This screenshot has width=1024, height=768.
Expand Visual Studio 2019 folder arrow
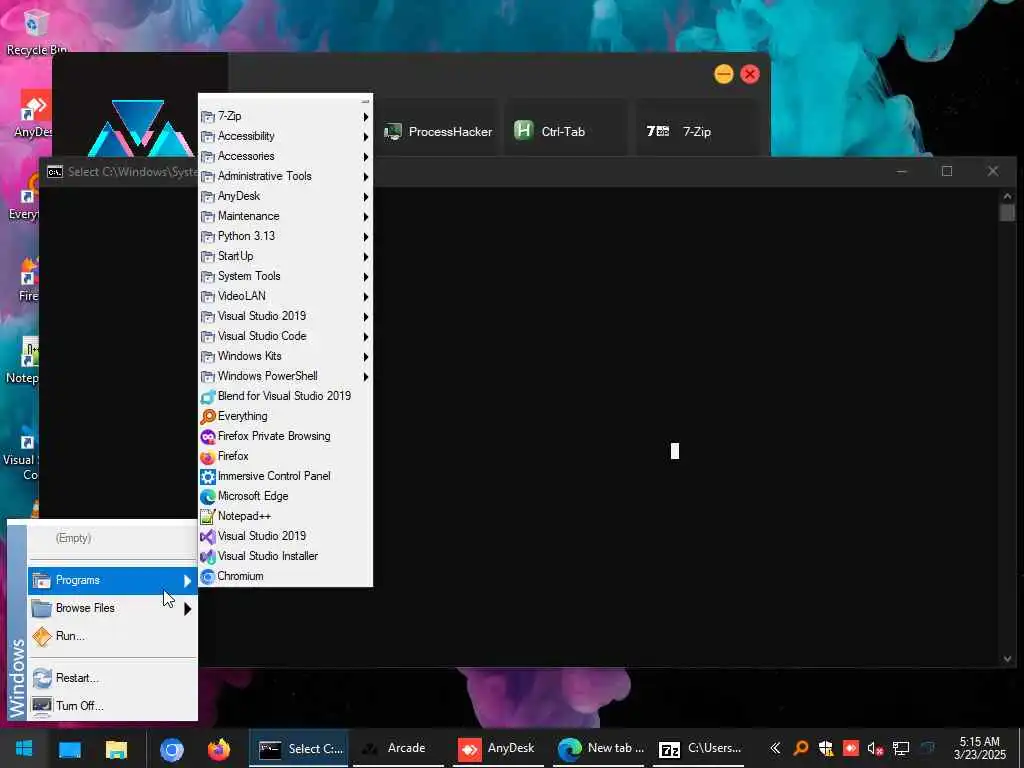click(366, 317)
